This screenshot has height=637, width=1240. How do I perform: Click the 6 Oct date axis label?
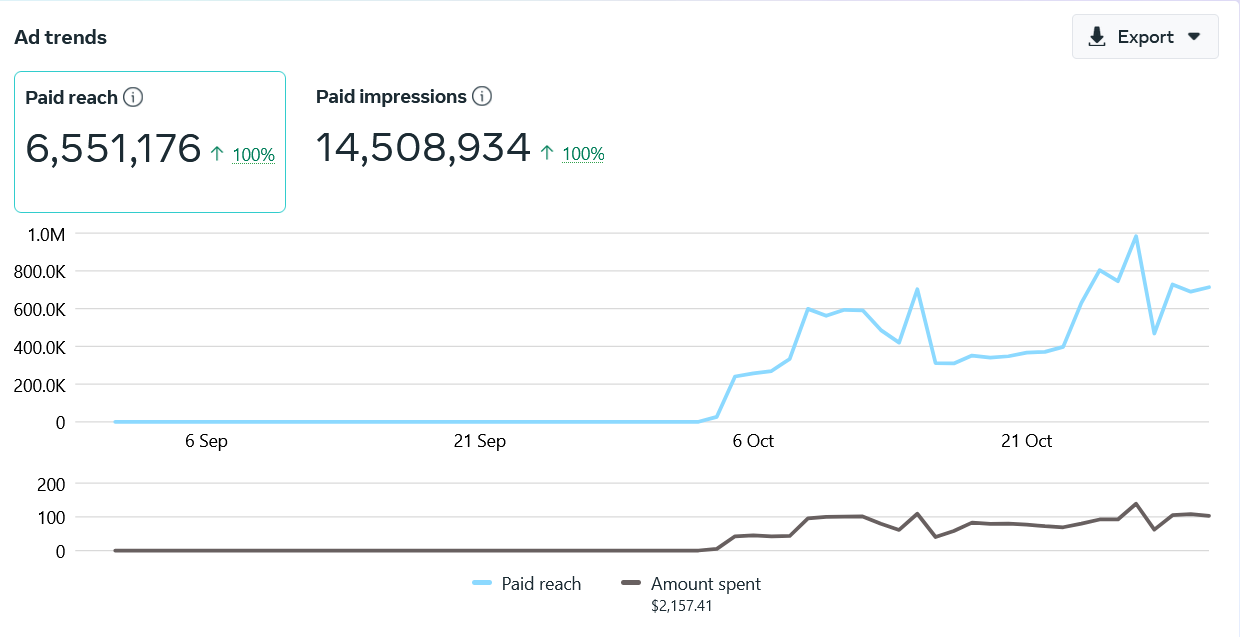[x=753, y=441]
